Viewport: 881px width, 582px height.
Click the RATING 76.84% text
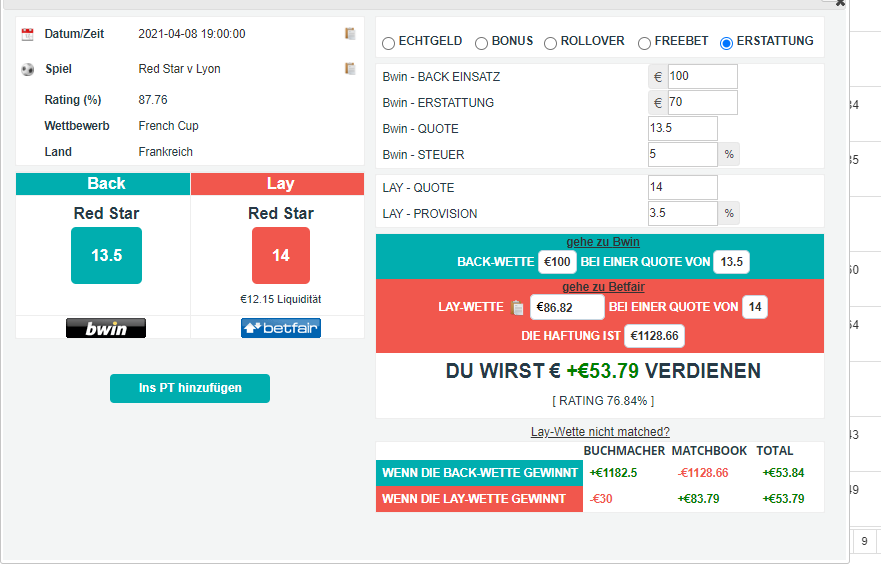[x=603, y=401]
